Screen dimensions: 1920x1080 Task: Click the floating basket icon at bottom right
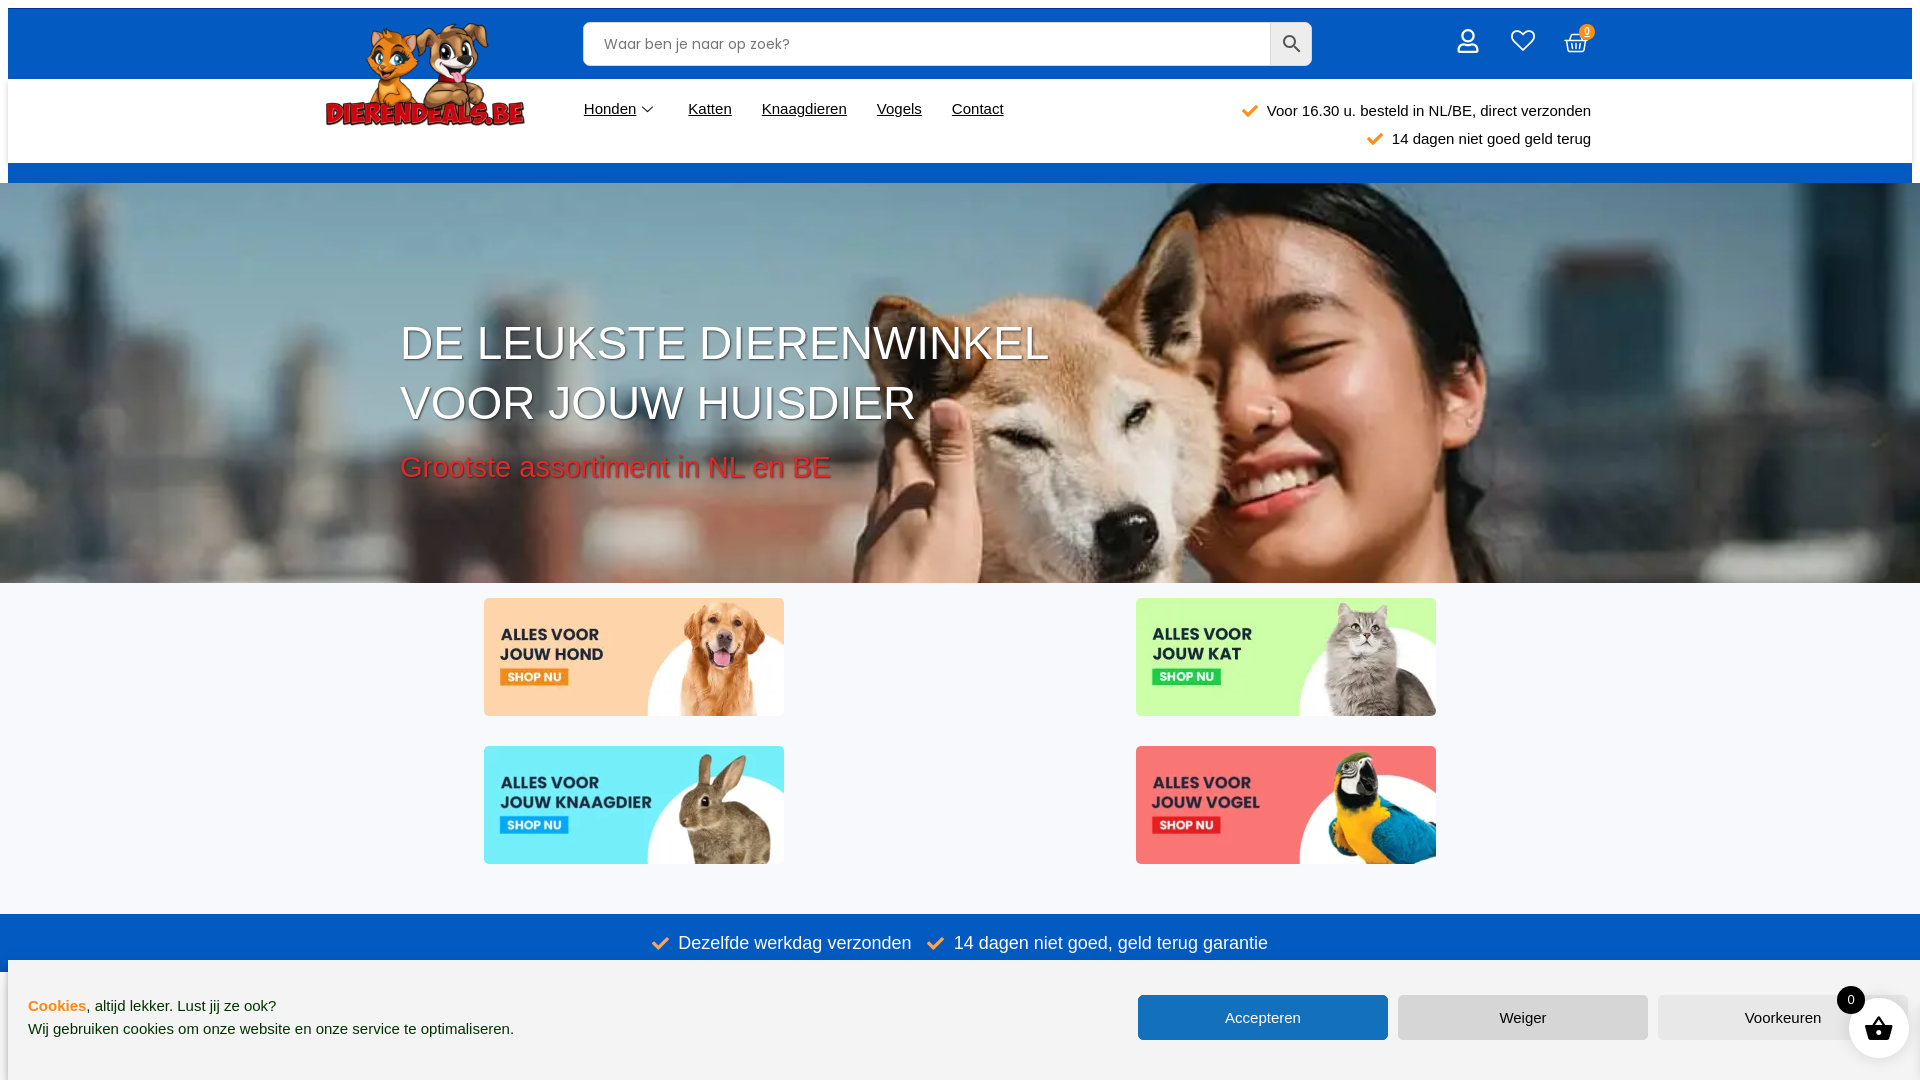click(1878, 1028)
